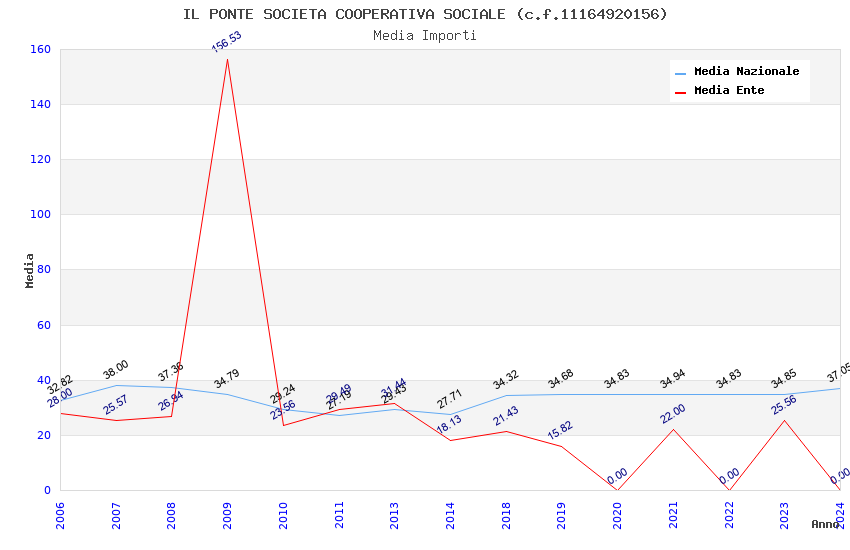Click the 27.71 value label
850x550 pixels.
pos(449,399)
